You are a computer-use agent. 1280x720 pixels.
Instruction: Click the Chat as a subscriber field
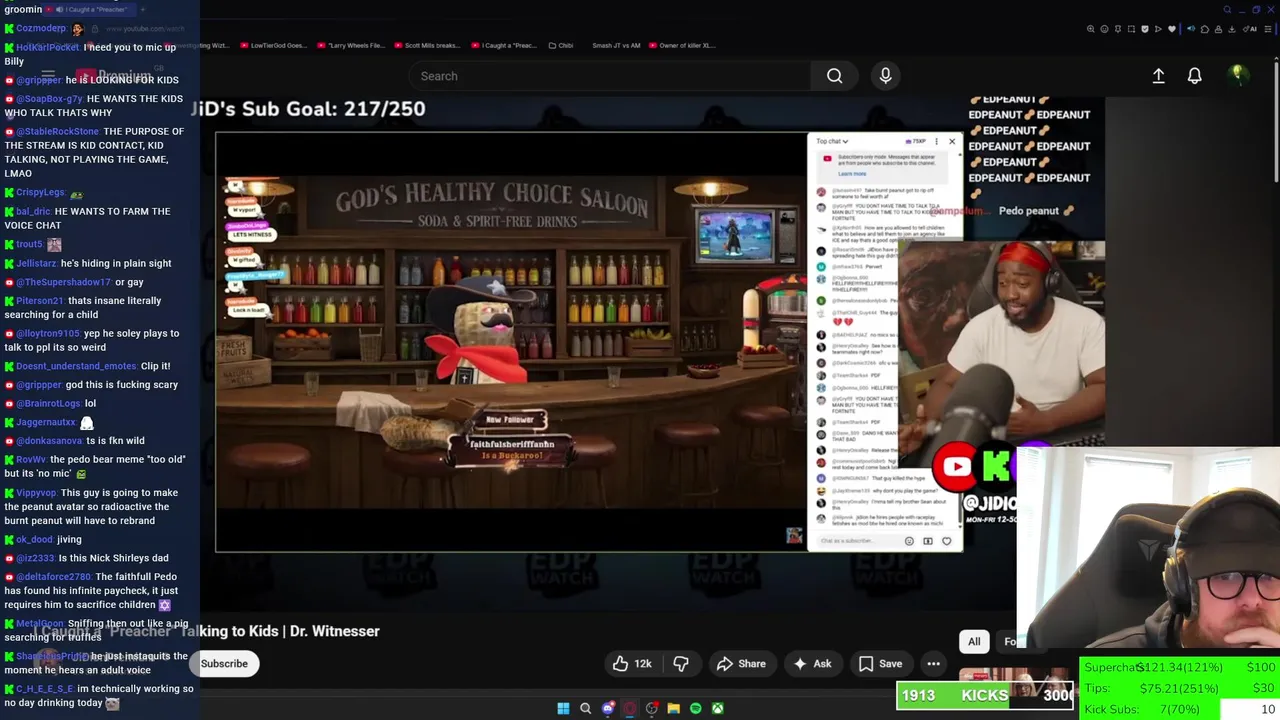click(x=860, y=541)
